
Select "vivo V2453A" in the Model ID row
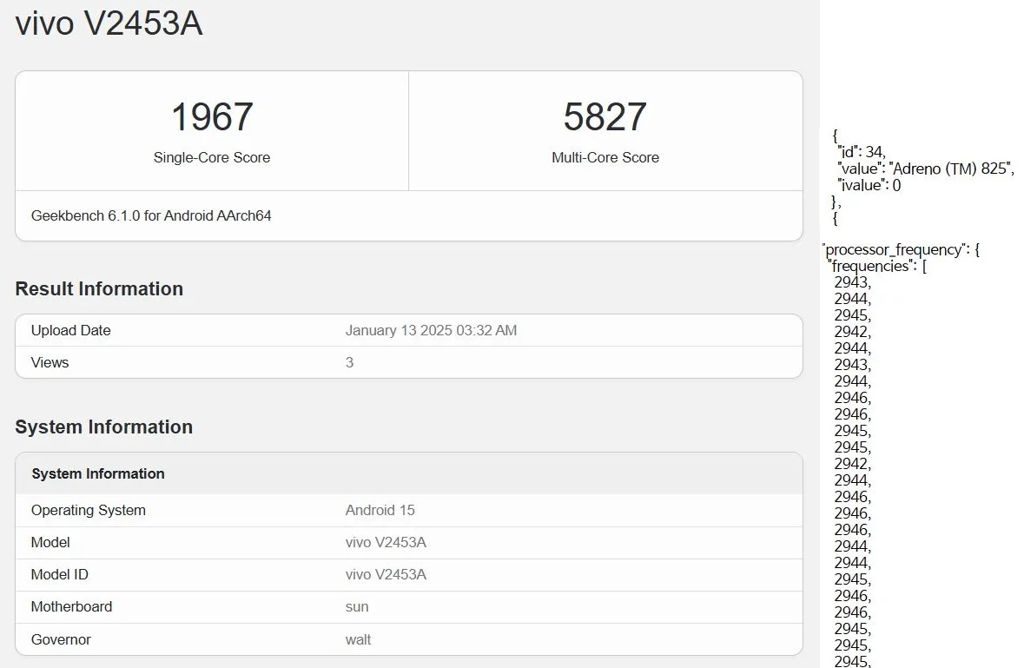point(386,575)
